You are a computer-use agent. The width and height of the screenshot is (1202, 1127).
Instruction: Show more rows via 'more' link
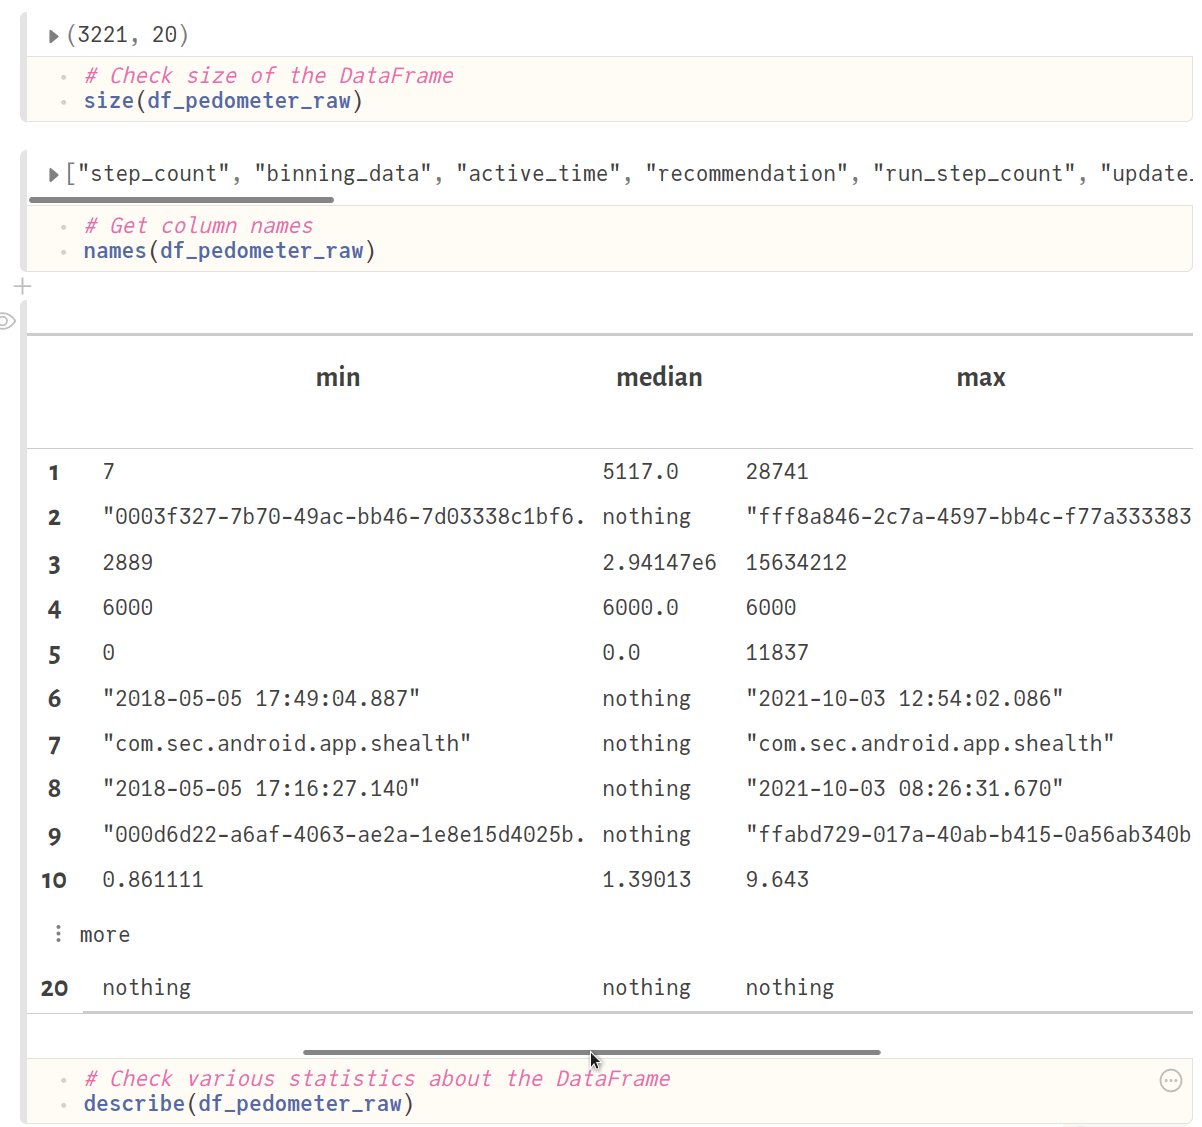(x=105, y=935)
